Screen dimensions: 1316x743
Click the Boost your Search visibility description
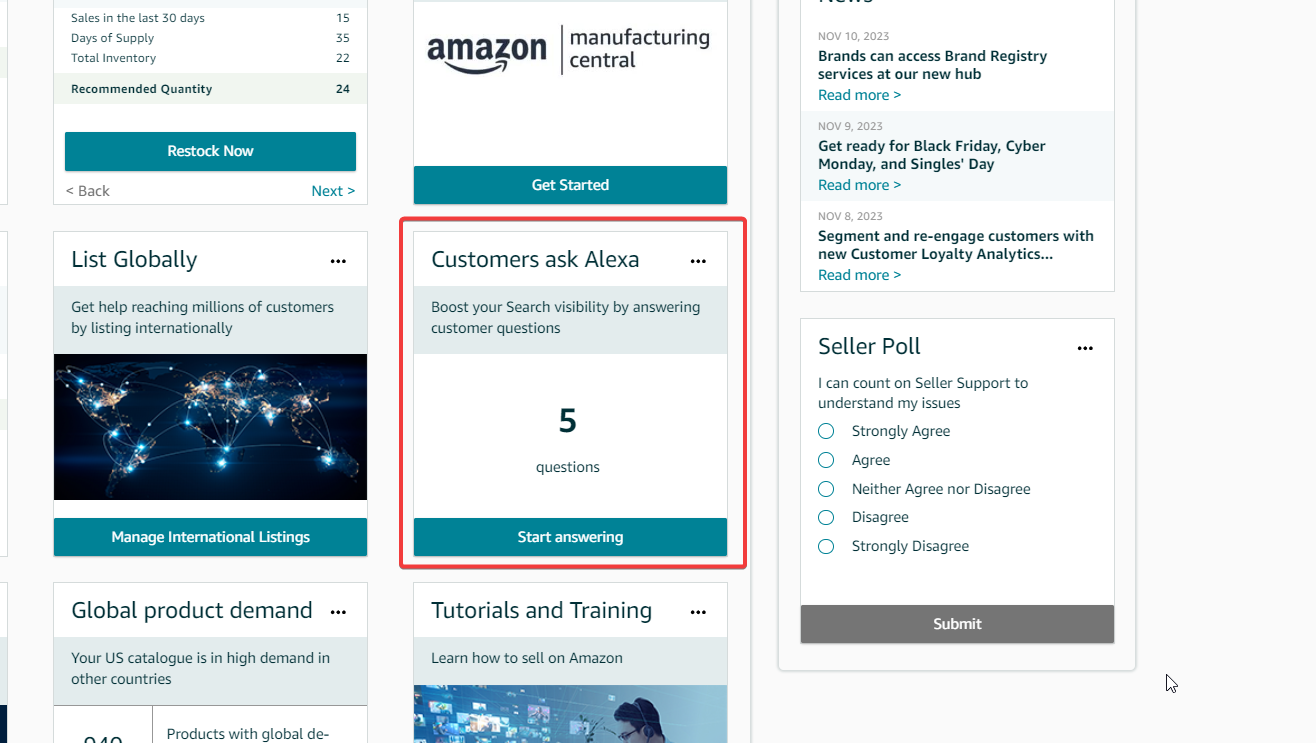pyautogui.click(x=566, y=317)
